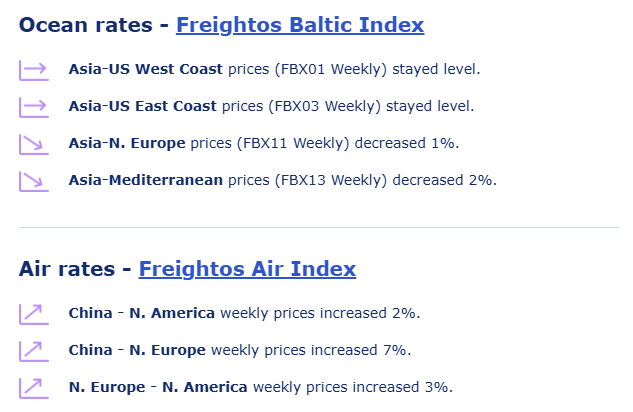Click the downward trend icon beside Asia-Mediterranean
The width and height of the screenshot is (633, 412).
(x=33, y=181)
